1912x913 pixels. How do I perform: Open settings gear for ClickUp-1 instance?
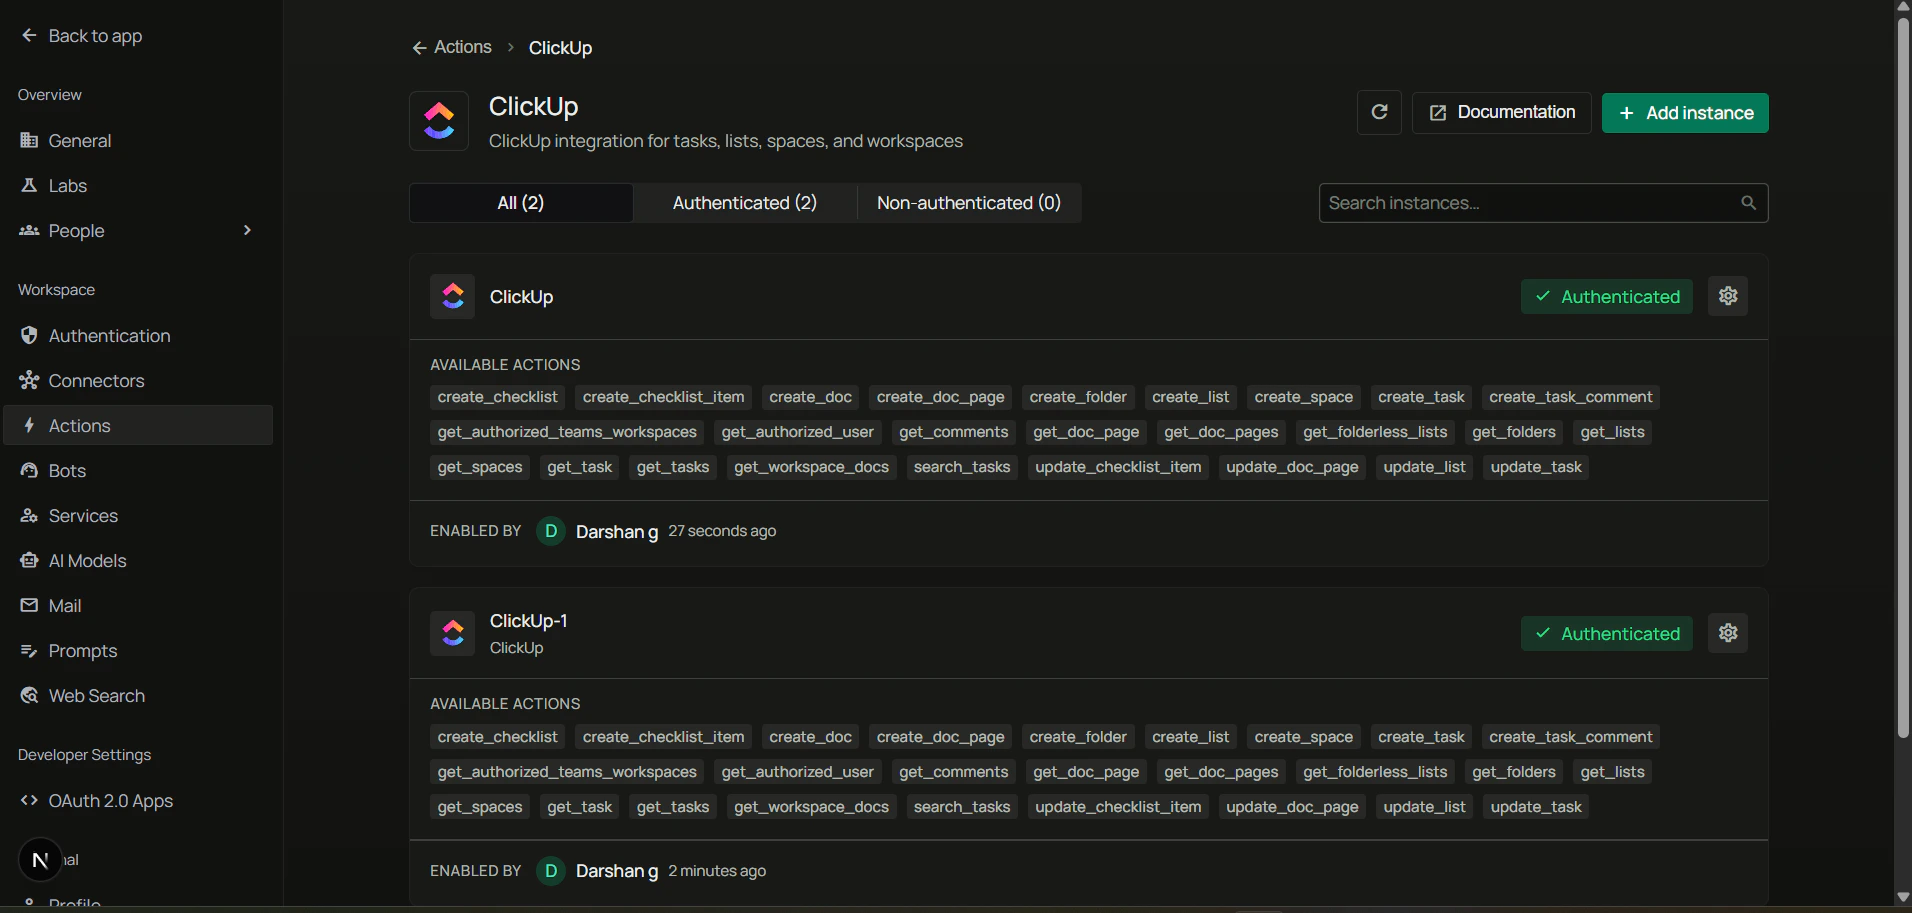click(x=1728, y=633)
